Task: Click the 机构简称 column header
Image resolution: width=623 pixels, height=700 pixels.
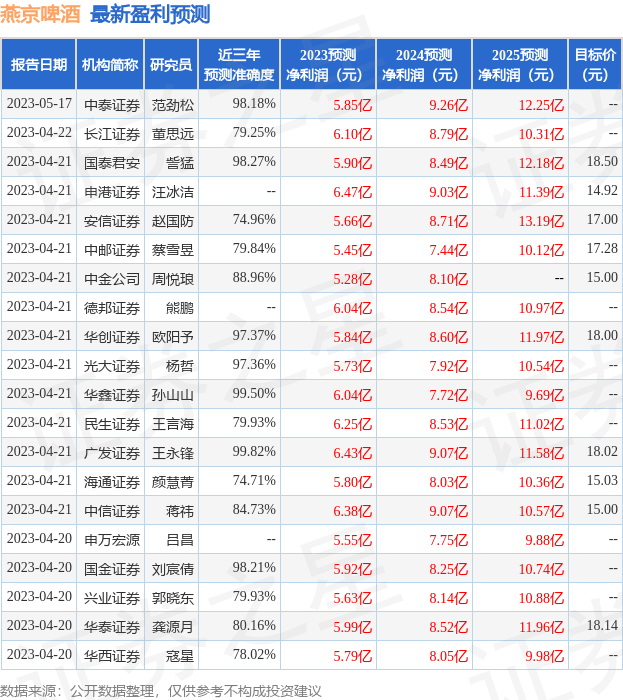Action: coord(110,64)
